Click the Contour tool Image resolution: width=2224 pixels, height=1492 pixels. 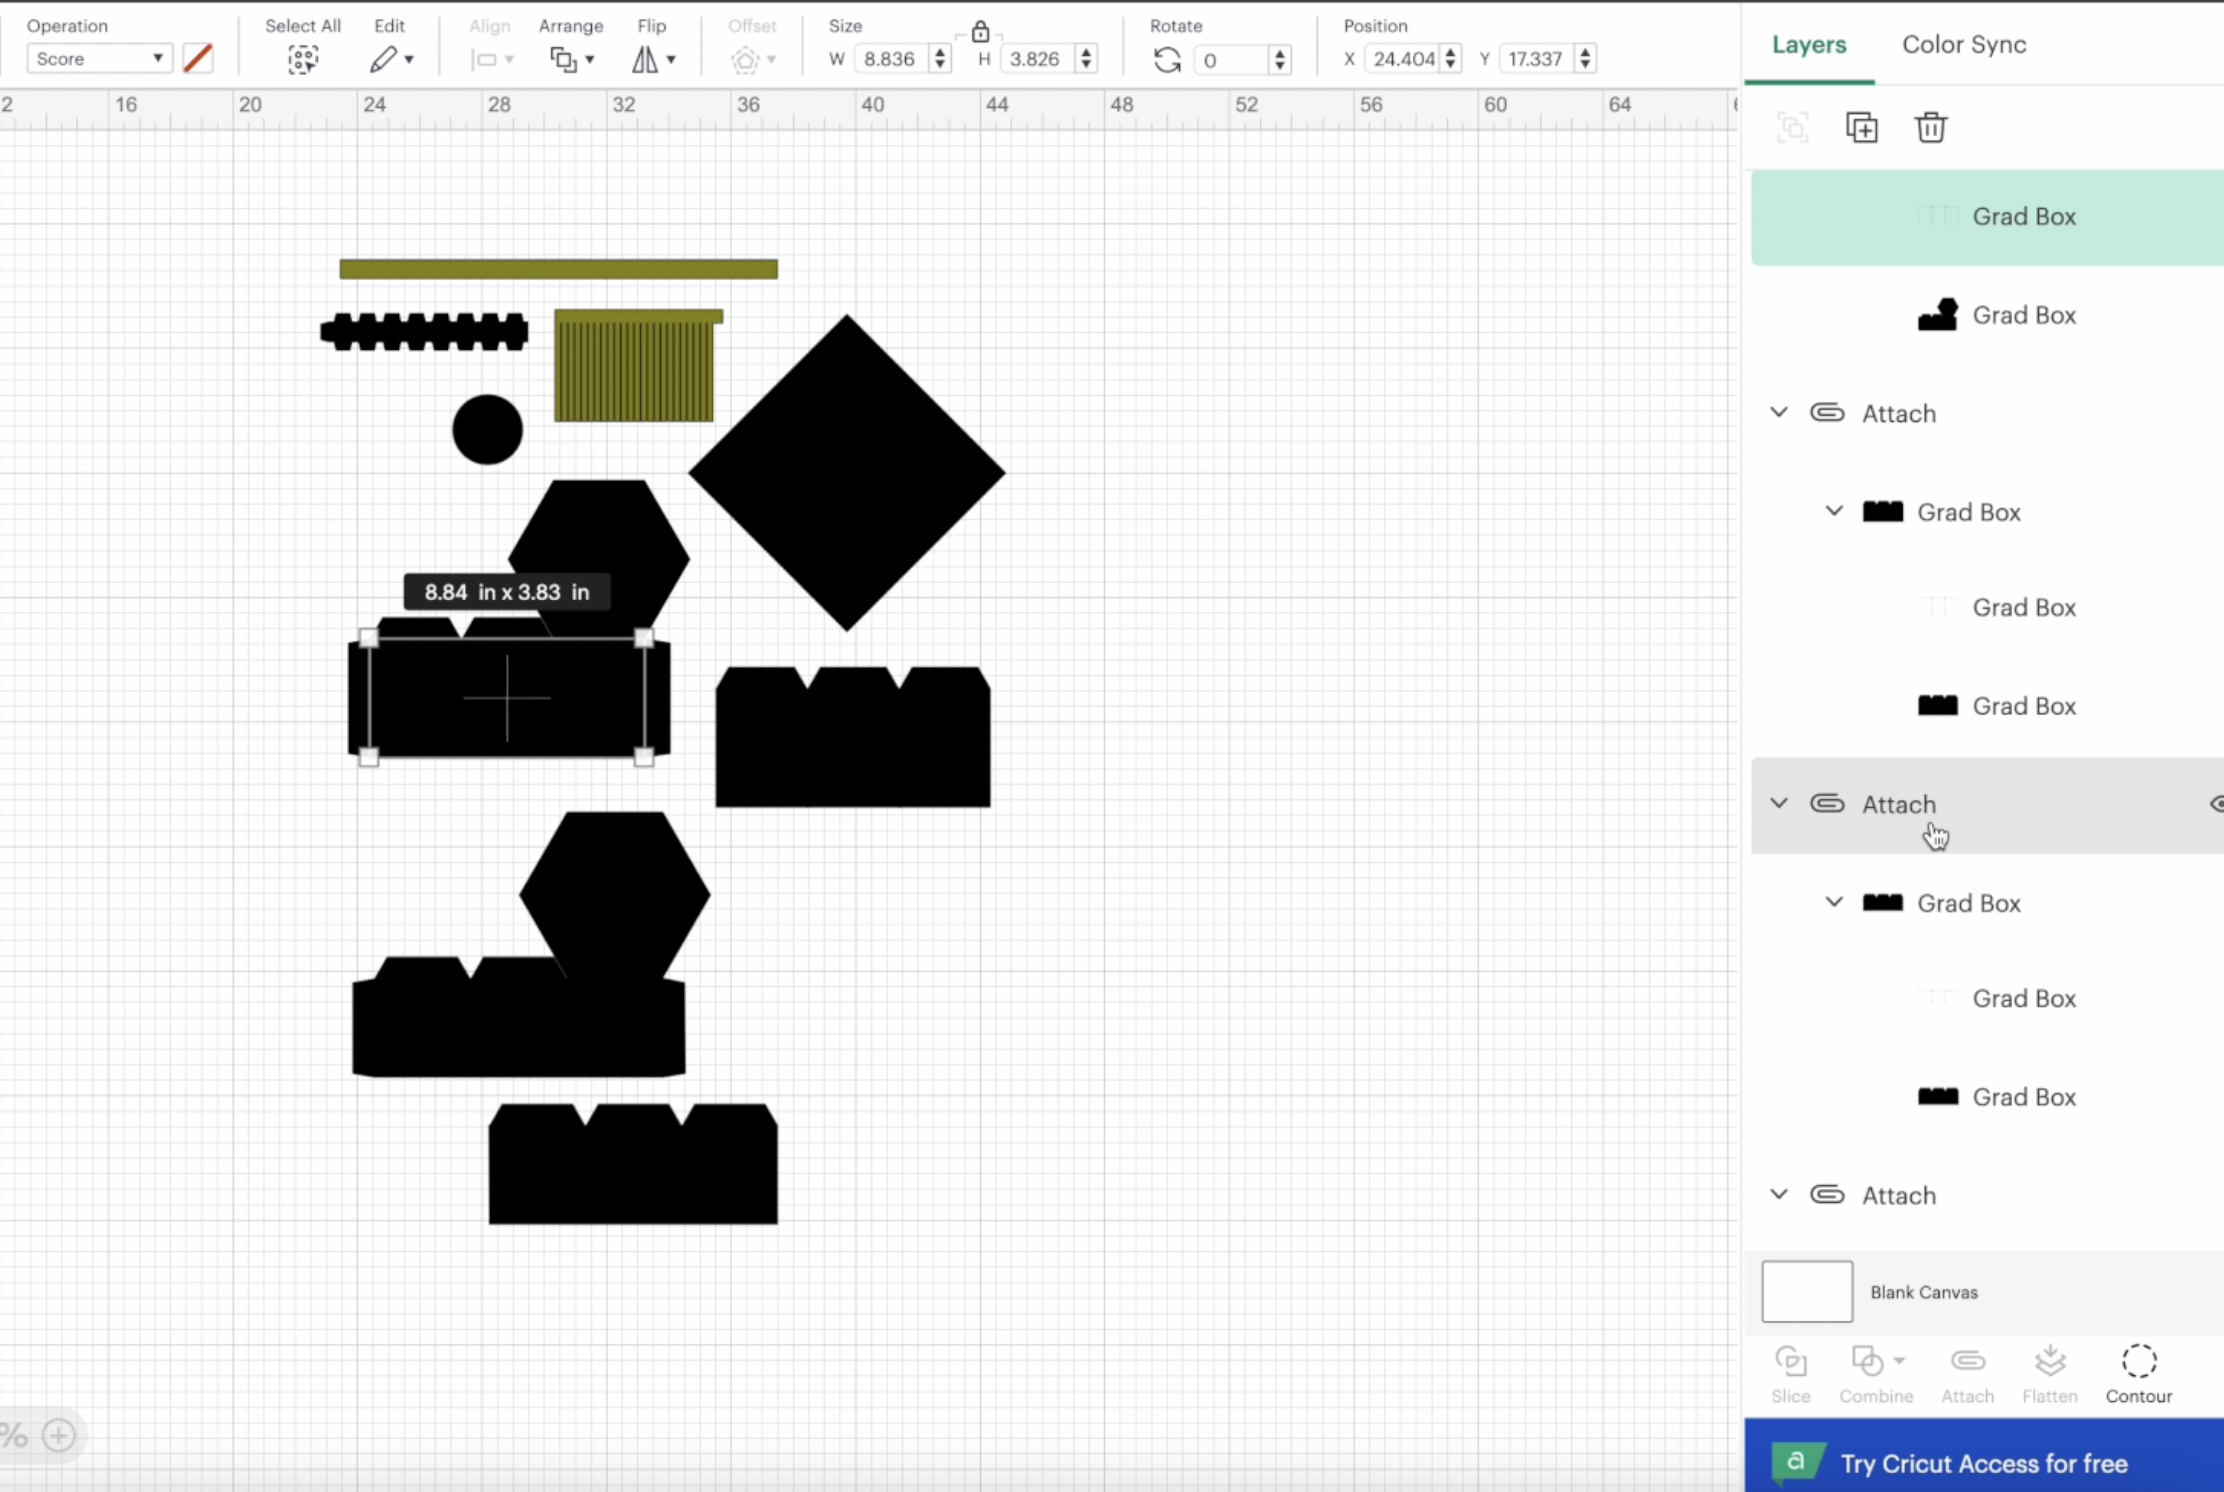click(x=2139, y=1375)
